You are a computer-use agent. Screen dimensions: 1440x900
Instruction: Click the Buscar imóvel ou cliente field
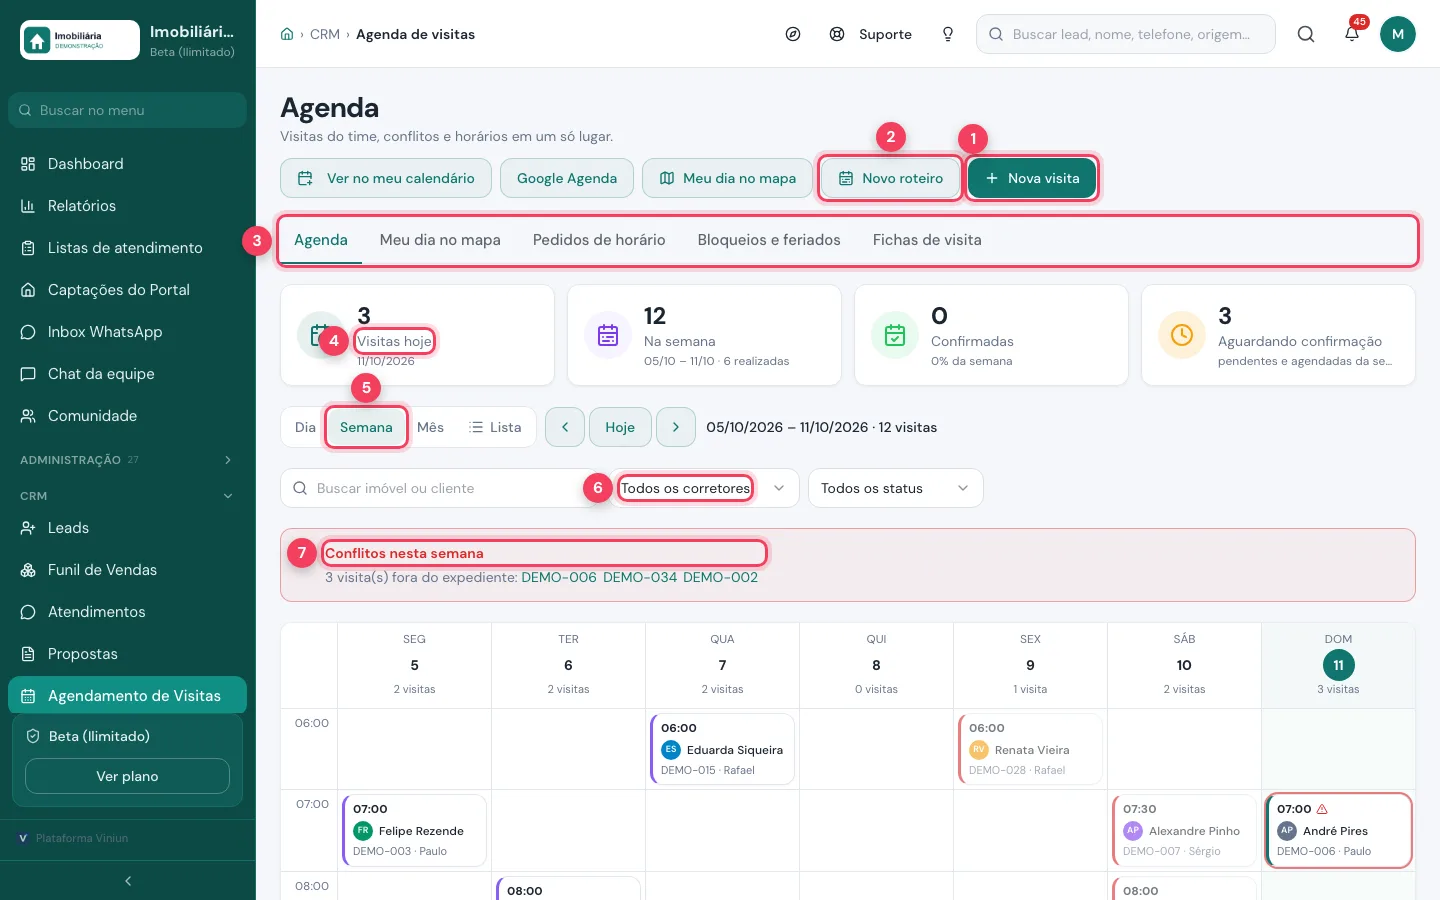440,488
